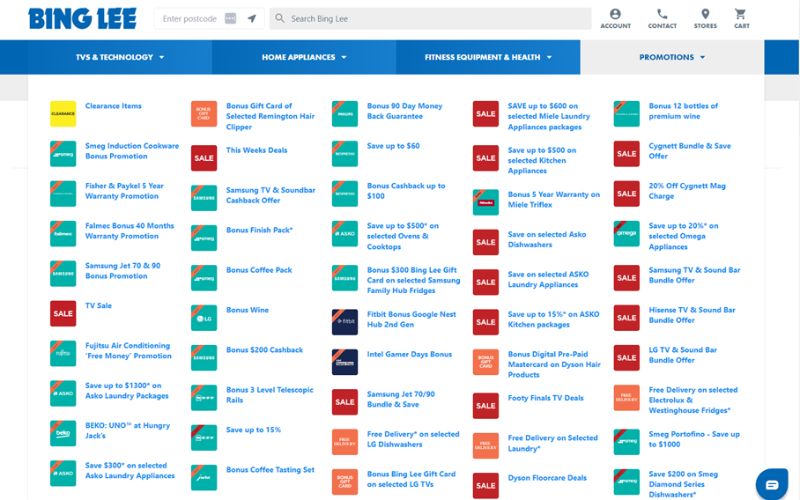Image resolution: width=800 pixels, height=500 pixels.
Task: Click the postcode card icon in postcode field
Action: (x=231, y=18)
